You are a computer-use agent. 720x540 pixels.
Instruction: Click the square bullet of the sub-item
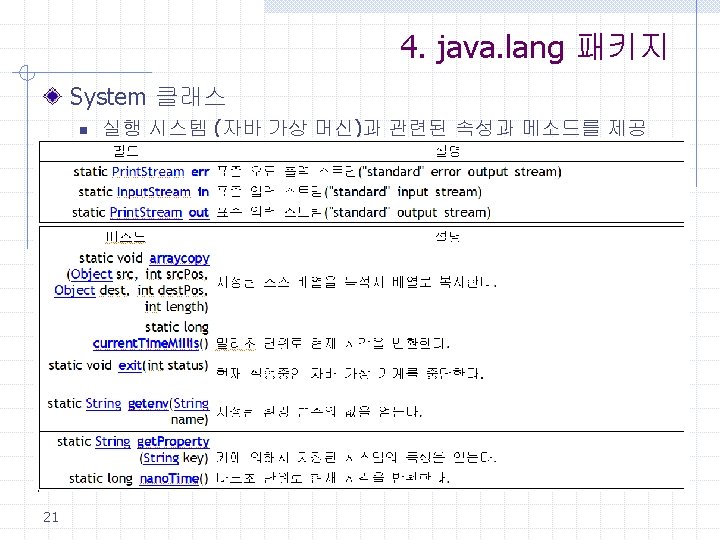pos(84,130)
